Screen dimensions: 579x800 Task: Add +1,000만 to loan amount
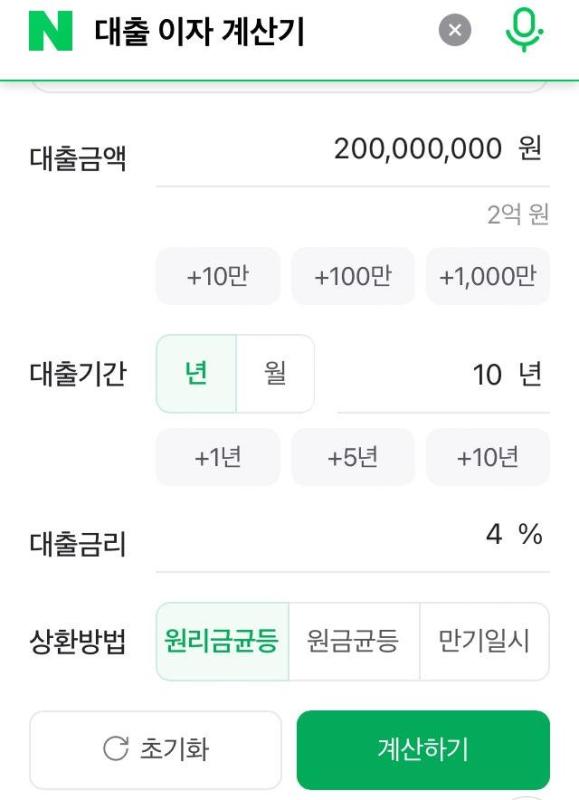click(488, 276)
